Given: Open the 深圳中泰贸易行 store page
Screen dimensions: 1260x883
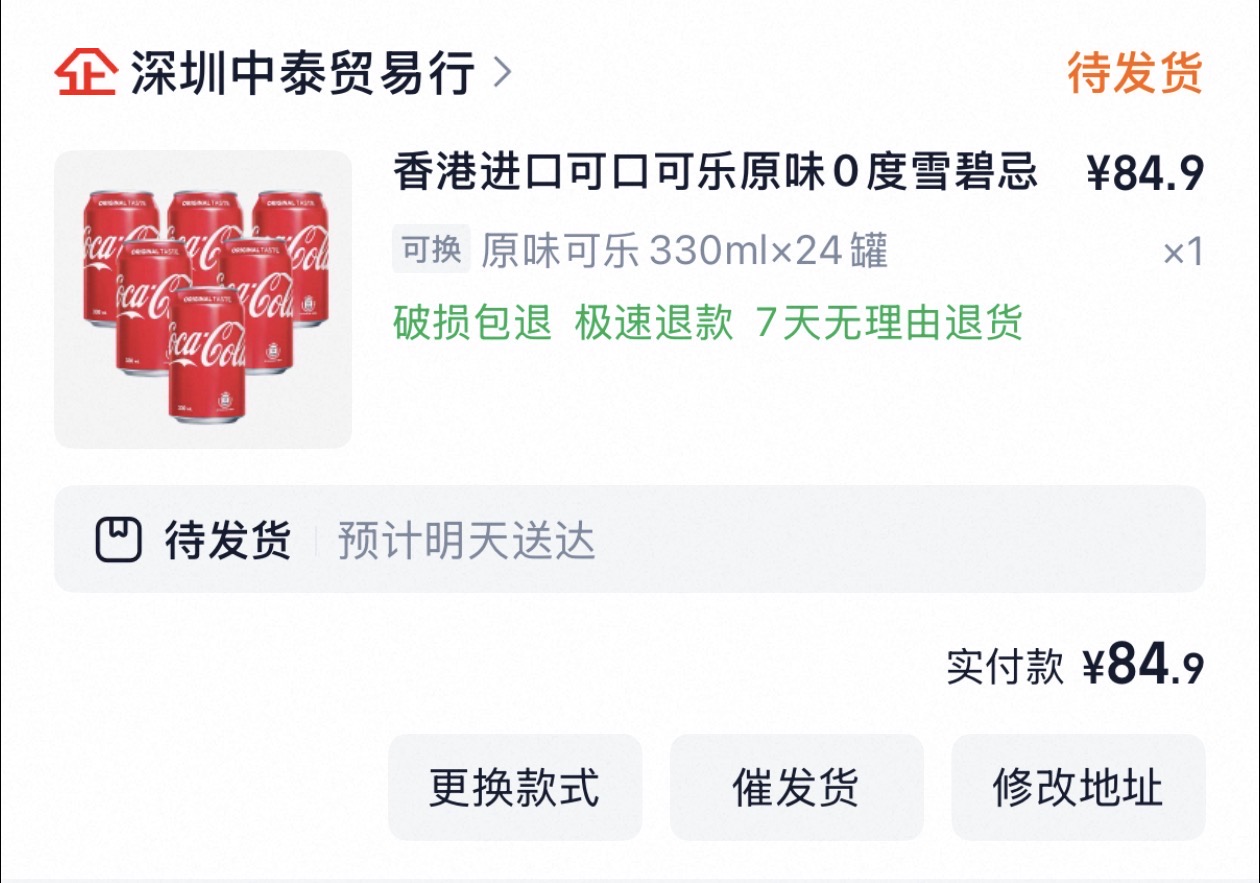Looking at the screenshot, I should point(302,73).
